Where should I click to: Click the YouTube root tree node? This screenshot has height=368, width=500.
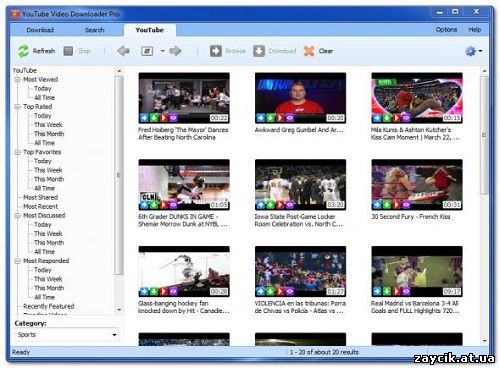[25, 70]
